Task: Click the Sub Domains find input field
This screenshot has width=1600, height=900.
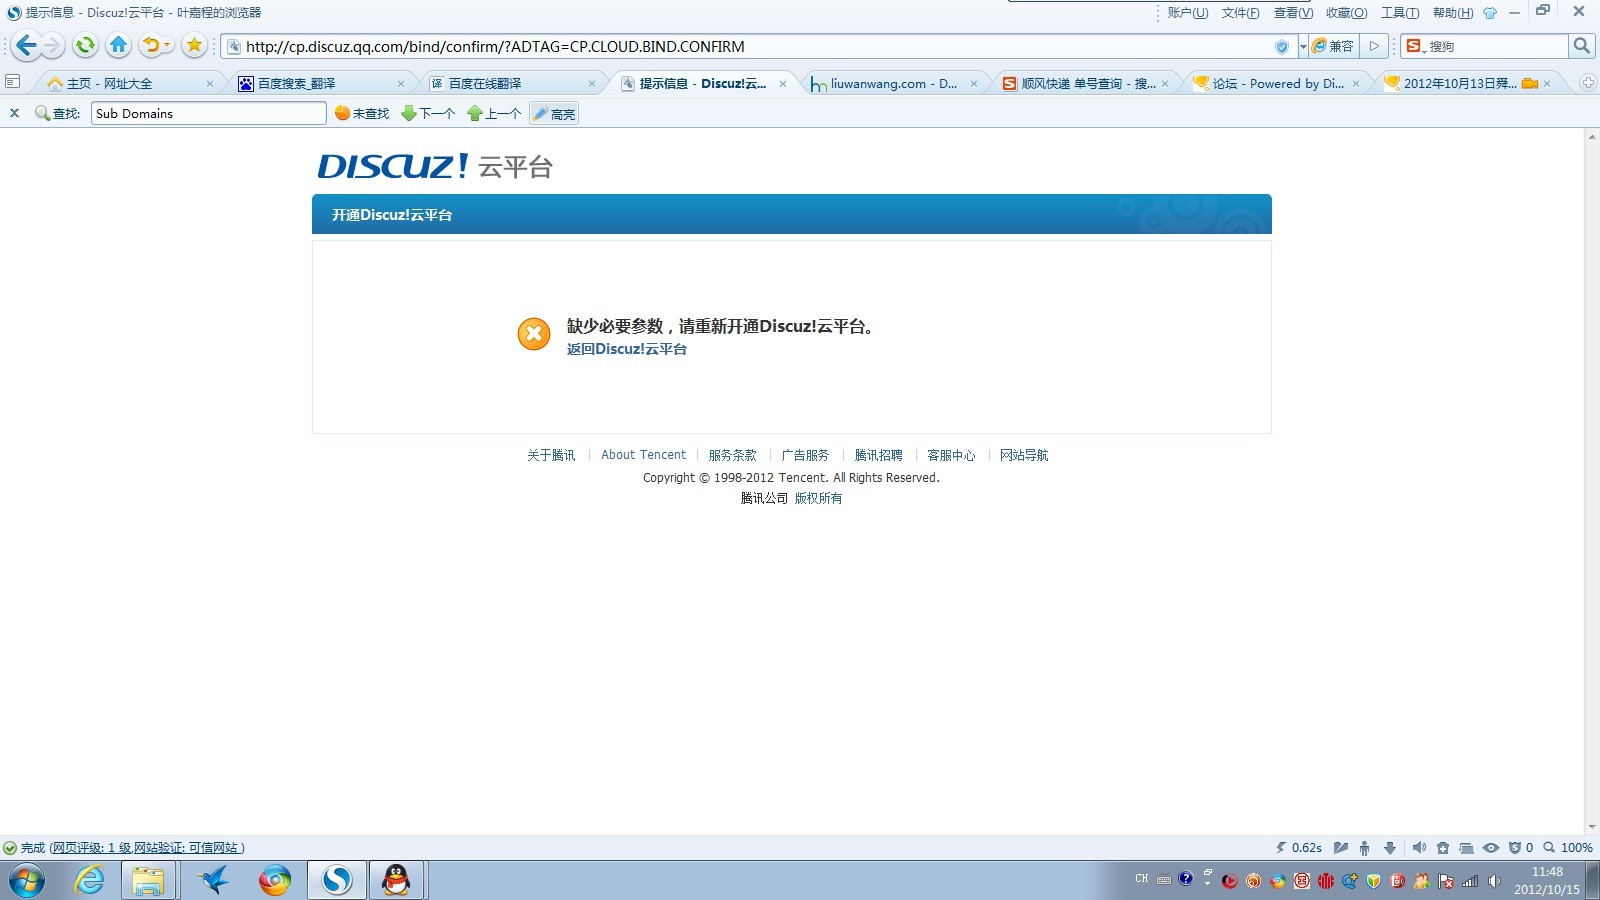Action: point(209,113)
